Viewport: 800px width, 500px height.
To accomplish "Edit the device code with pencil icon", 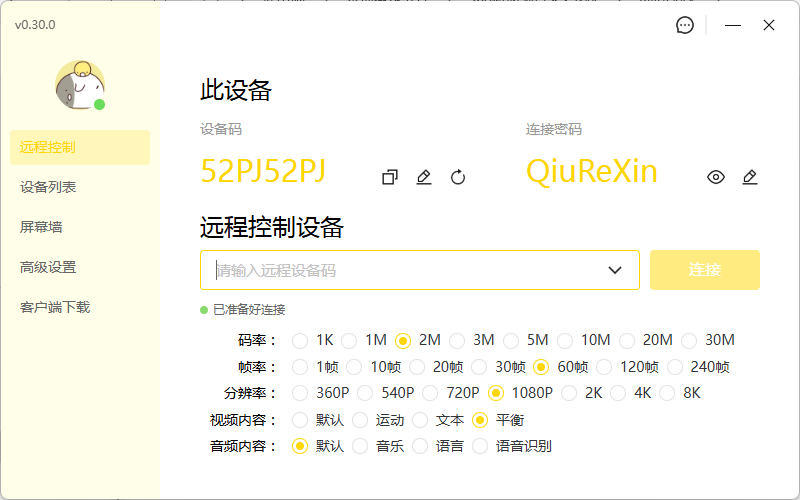I will coord(424,177).
